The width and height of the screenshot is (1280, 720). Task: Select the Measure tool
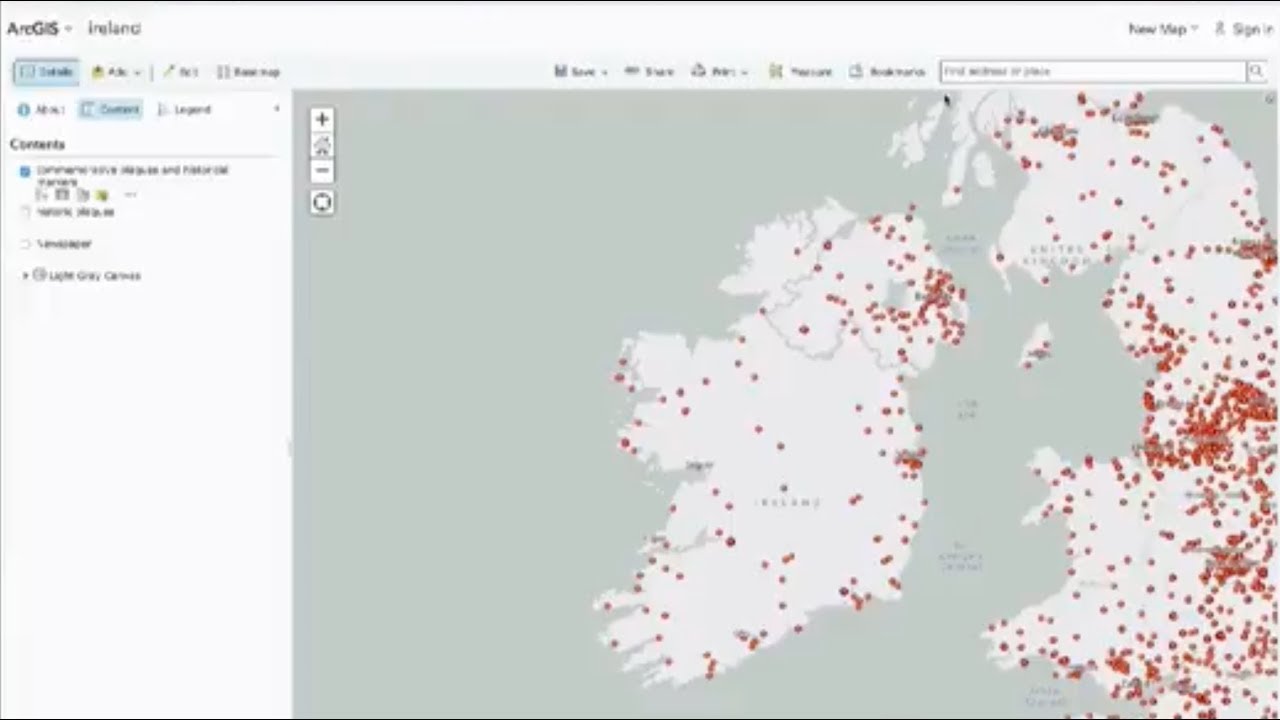pos(801,72)
